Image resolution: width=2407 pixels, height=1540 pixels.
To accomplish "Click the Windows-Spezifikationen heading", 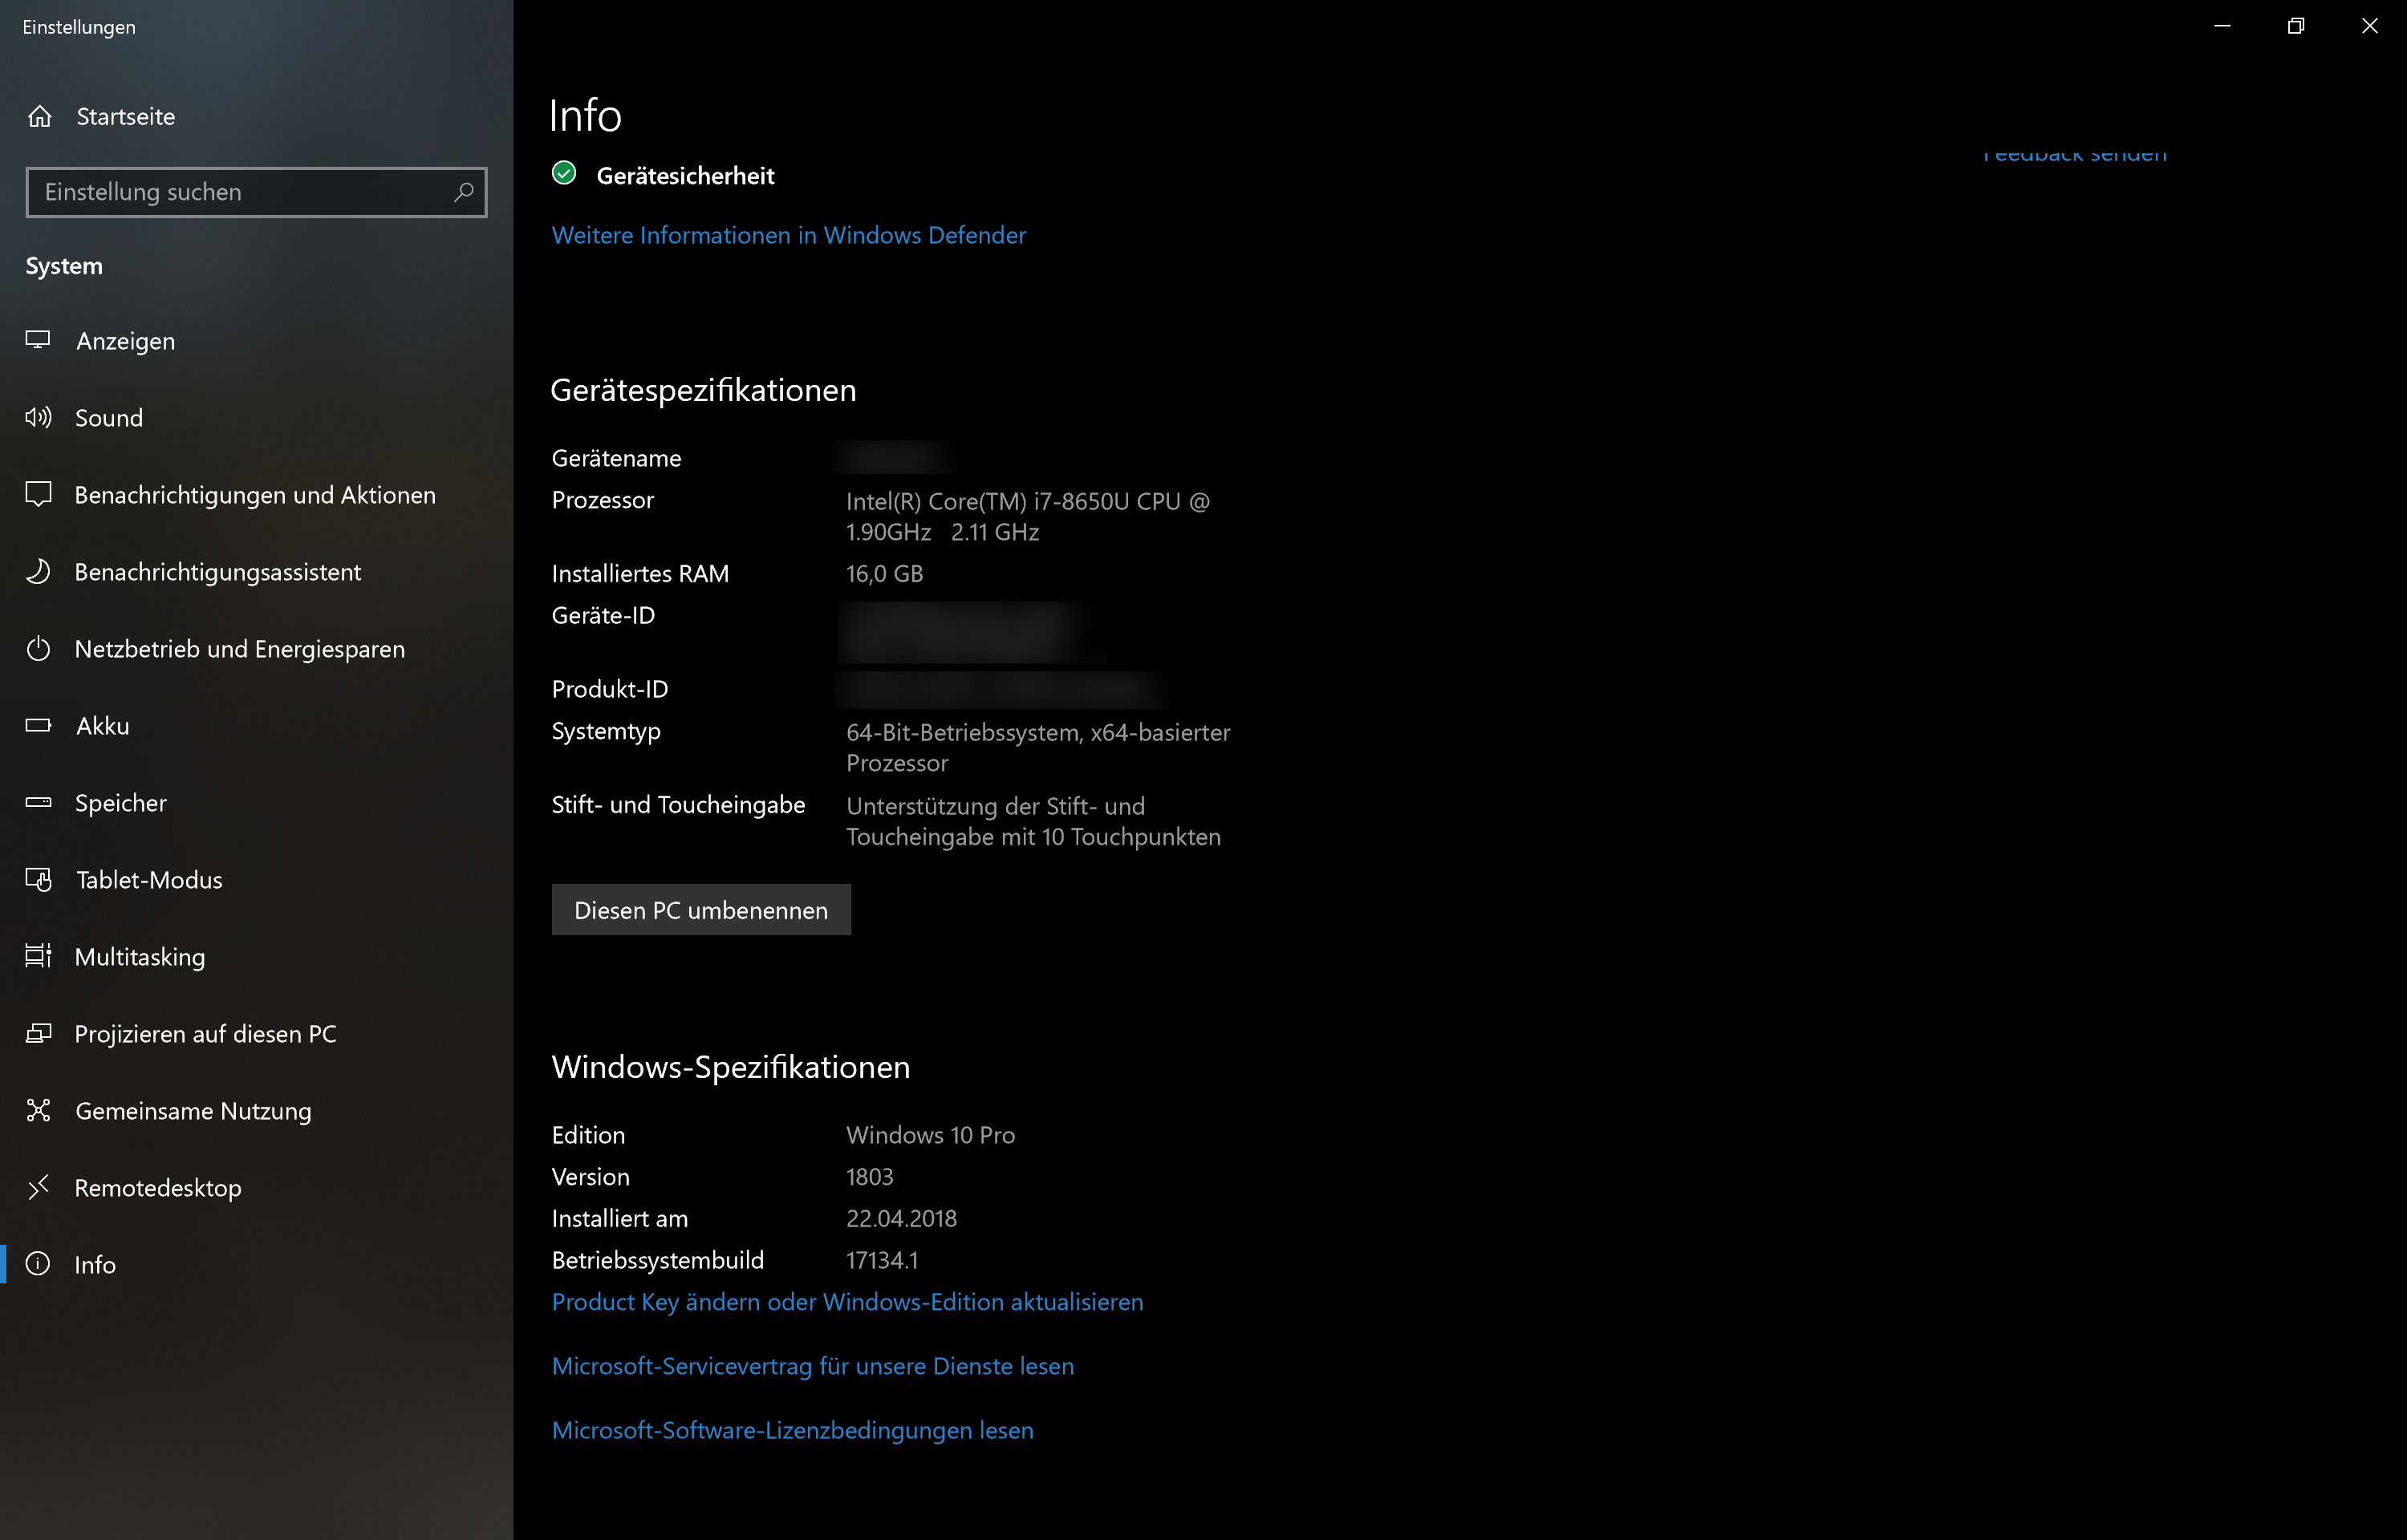I will click(730, 1067).
